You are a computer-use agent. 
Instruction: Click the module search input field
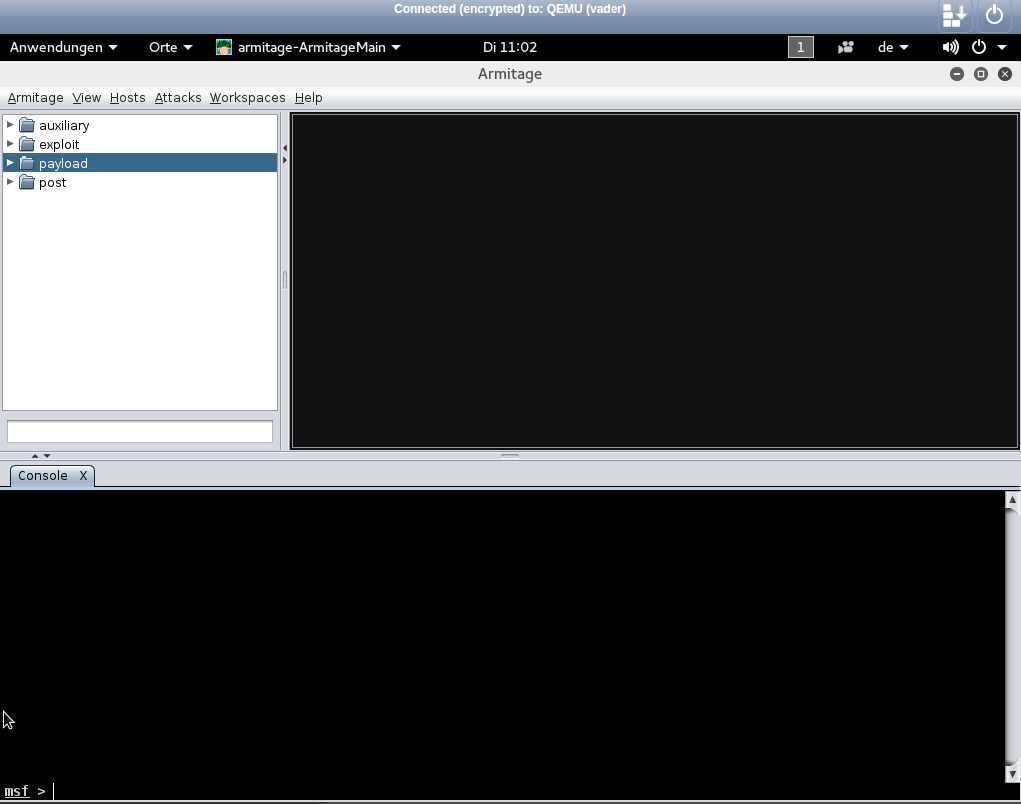(140, 431)
